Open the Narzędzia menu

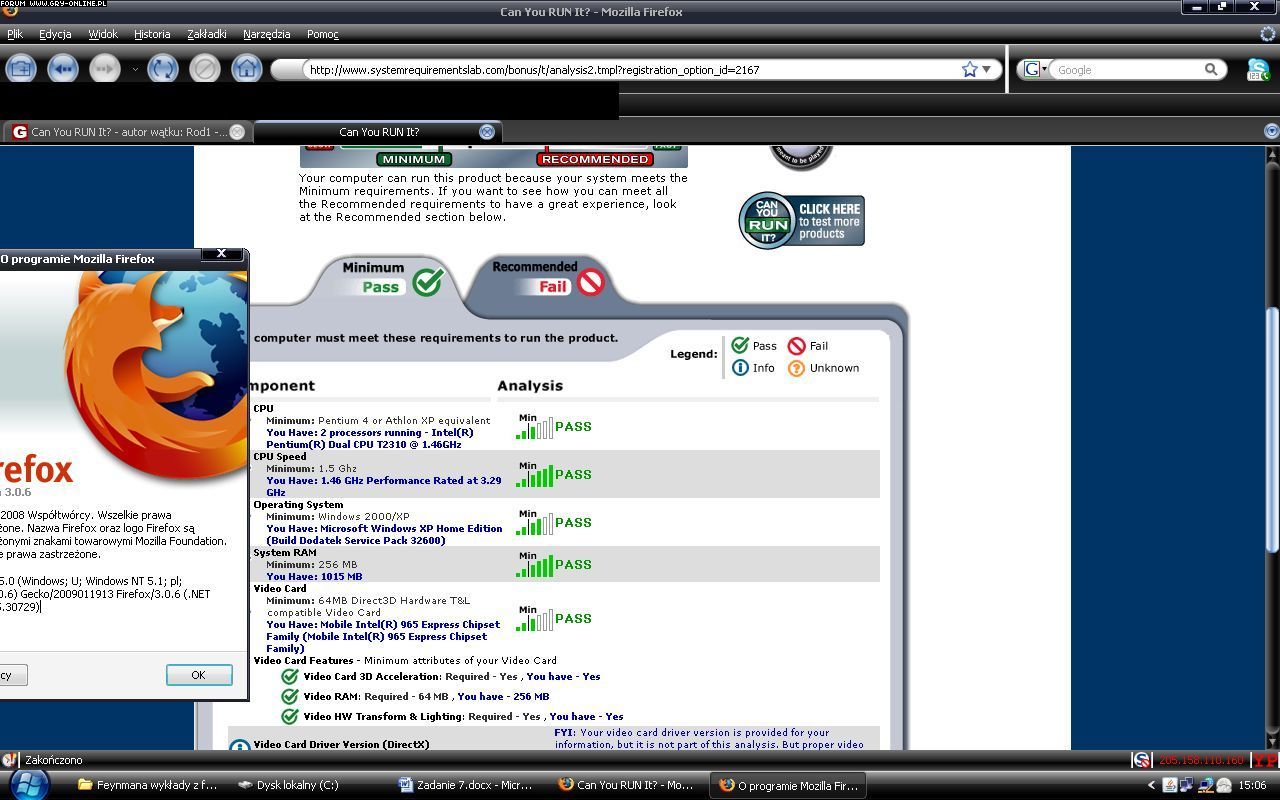pyautogui.click(x=266, y=34)
